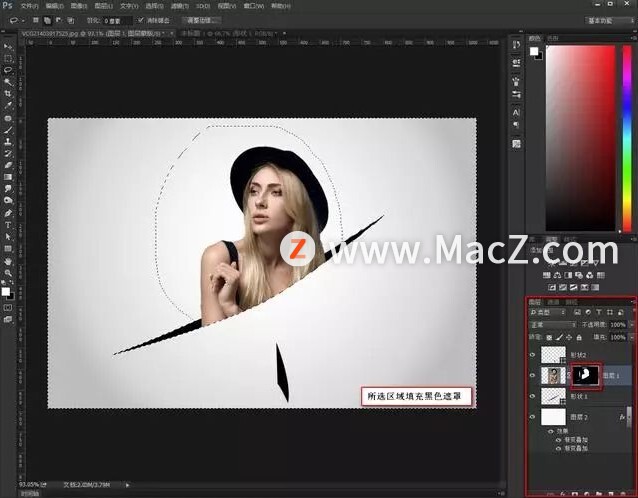Click the New selection option icon
The image size is (638, 498).
[x=36, y=20]
